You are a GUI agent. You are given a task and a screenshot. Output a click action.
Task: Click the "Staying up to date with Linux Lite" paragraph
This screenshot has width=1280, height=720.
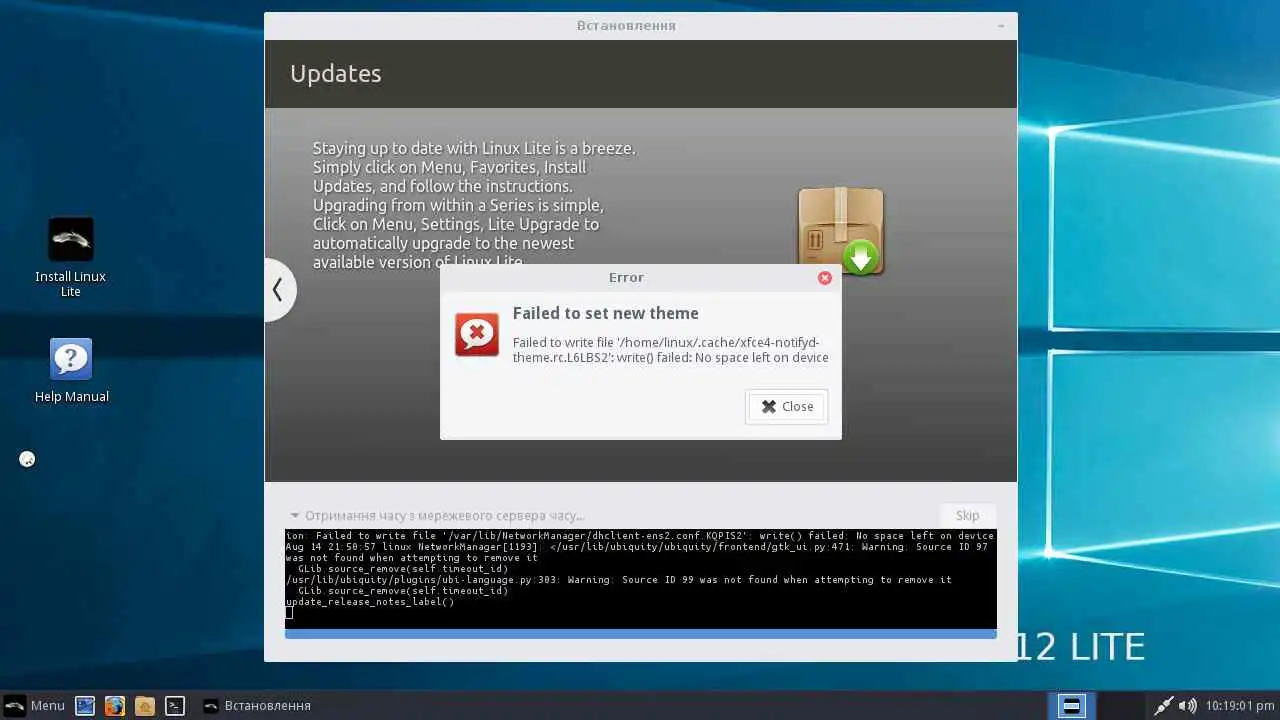coord(475,205)
